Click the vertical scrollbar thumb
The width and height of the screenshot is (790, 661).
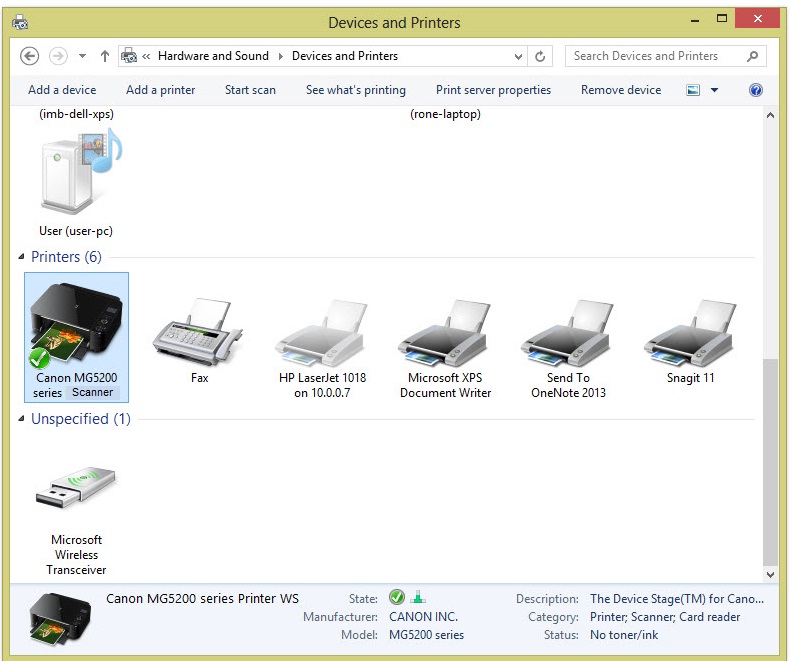pos(769,460)
